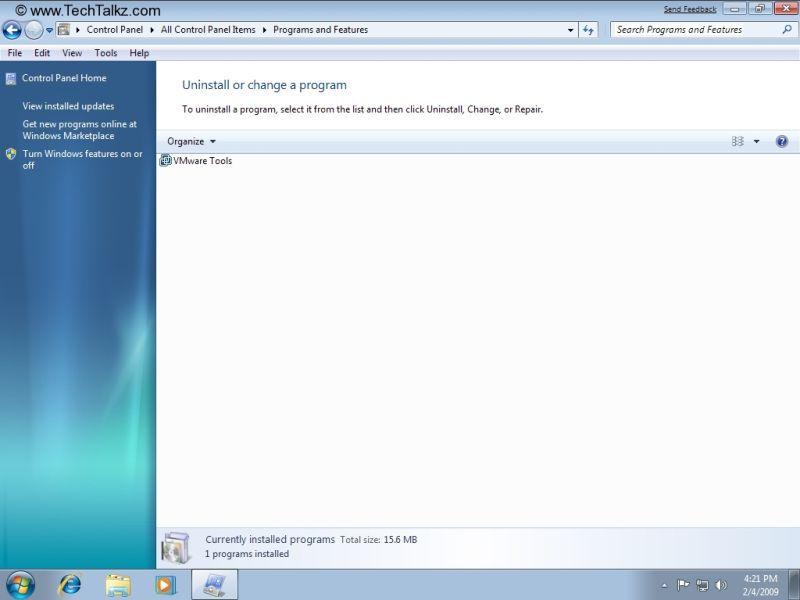Click the Back navigation arrow
This screenshot has width=800, height=600.
tap(13, 29)
